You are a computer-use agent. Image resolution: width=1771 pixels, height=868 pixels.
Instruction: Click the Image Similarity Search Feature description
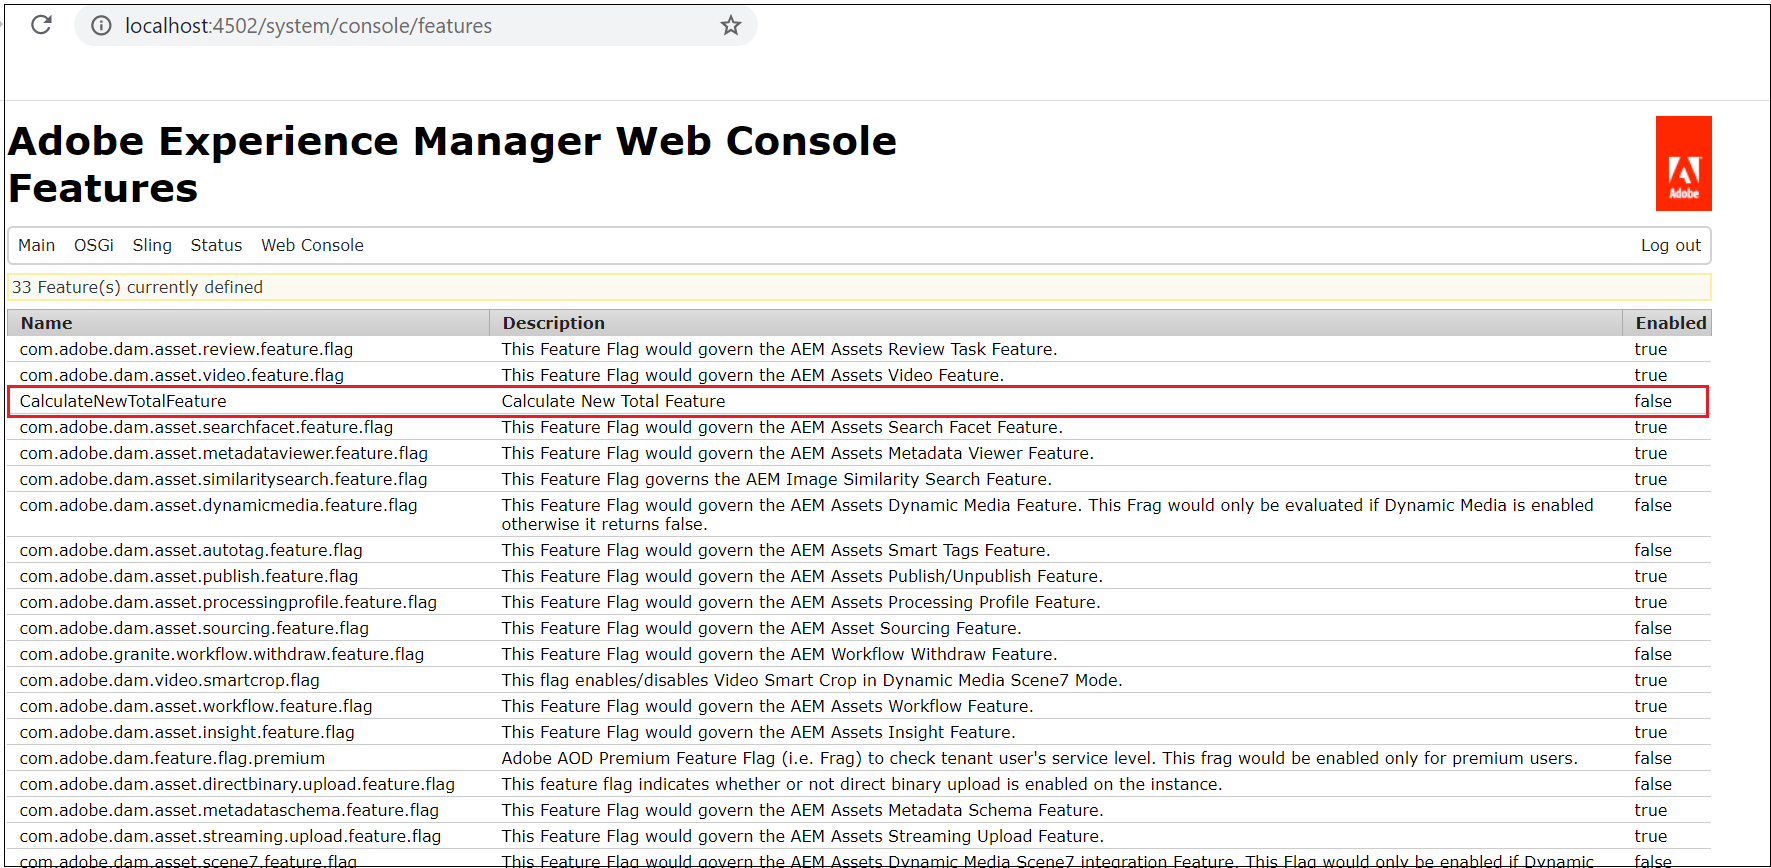777,479
